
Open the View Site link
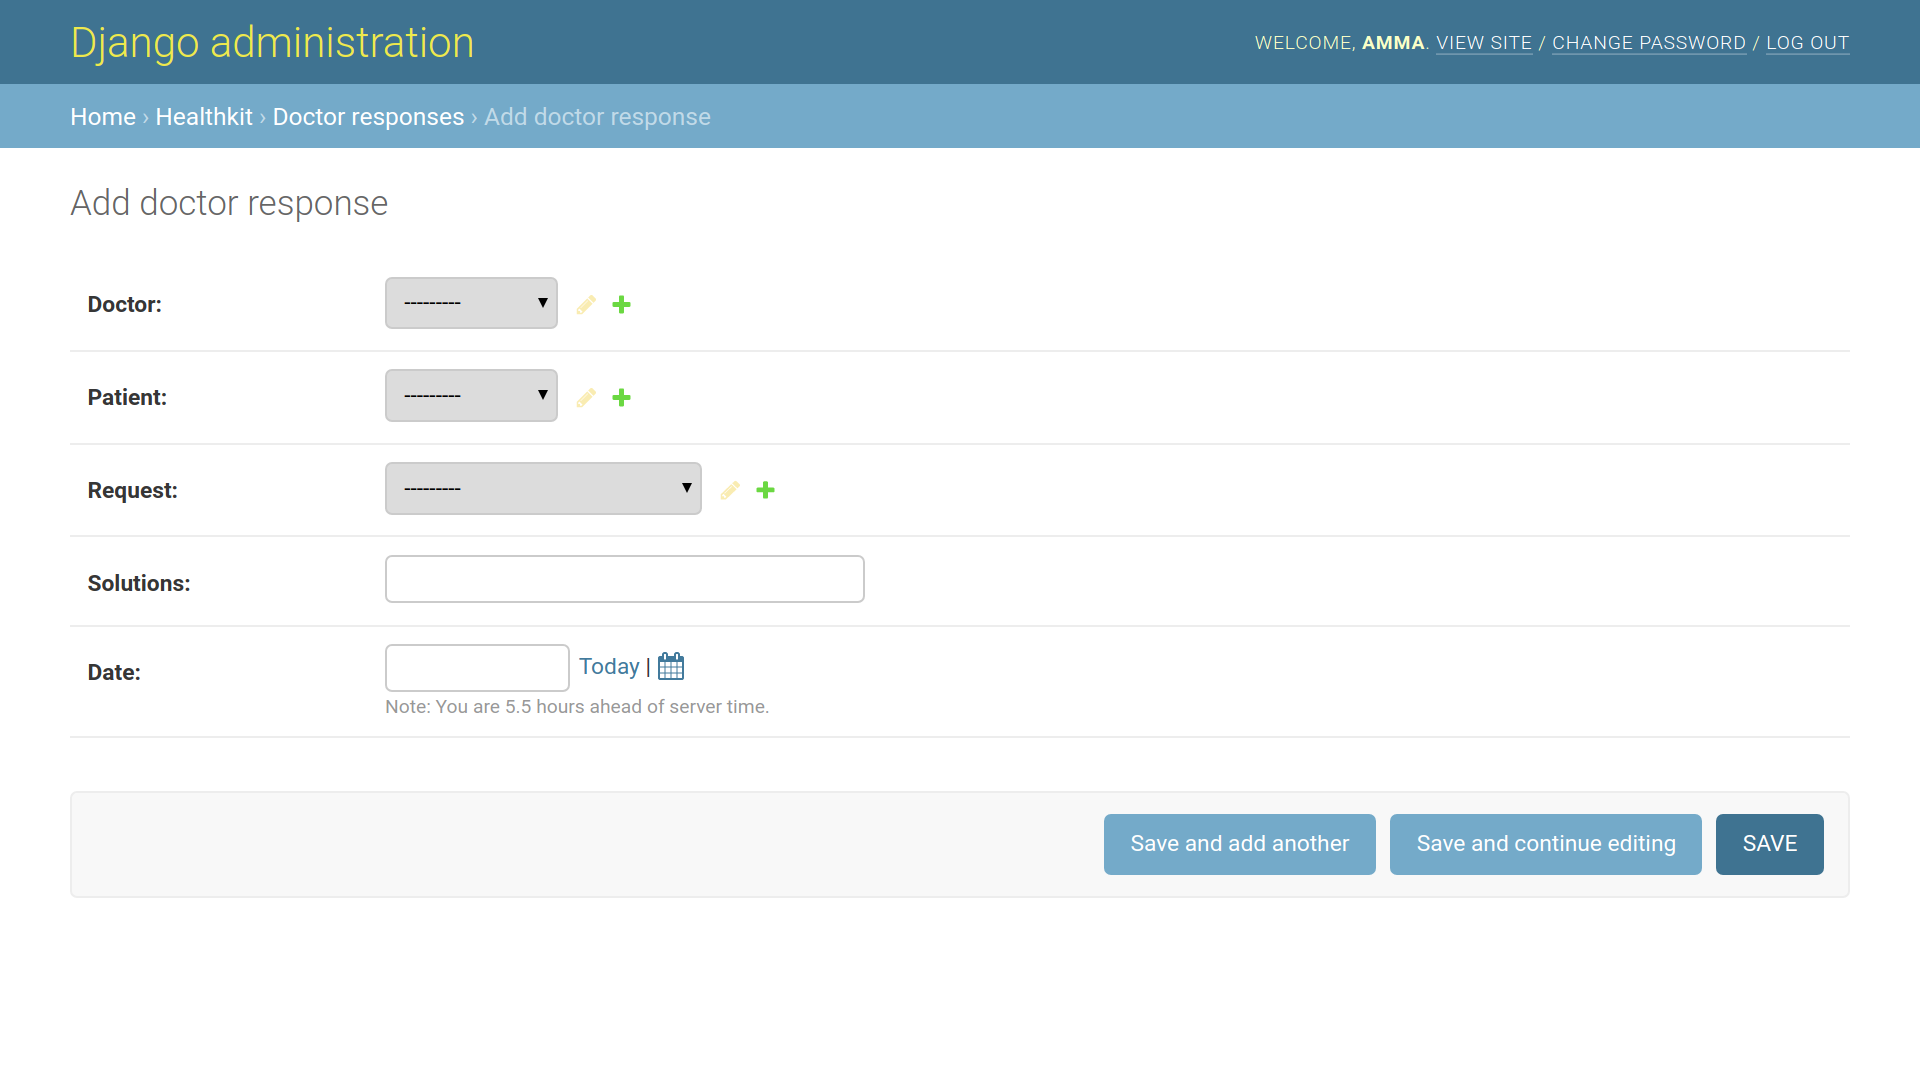click(1484, 43)
